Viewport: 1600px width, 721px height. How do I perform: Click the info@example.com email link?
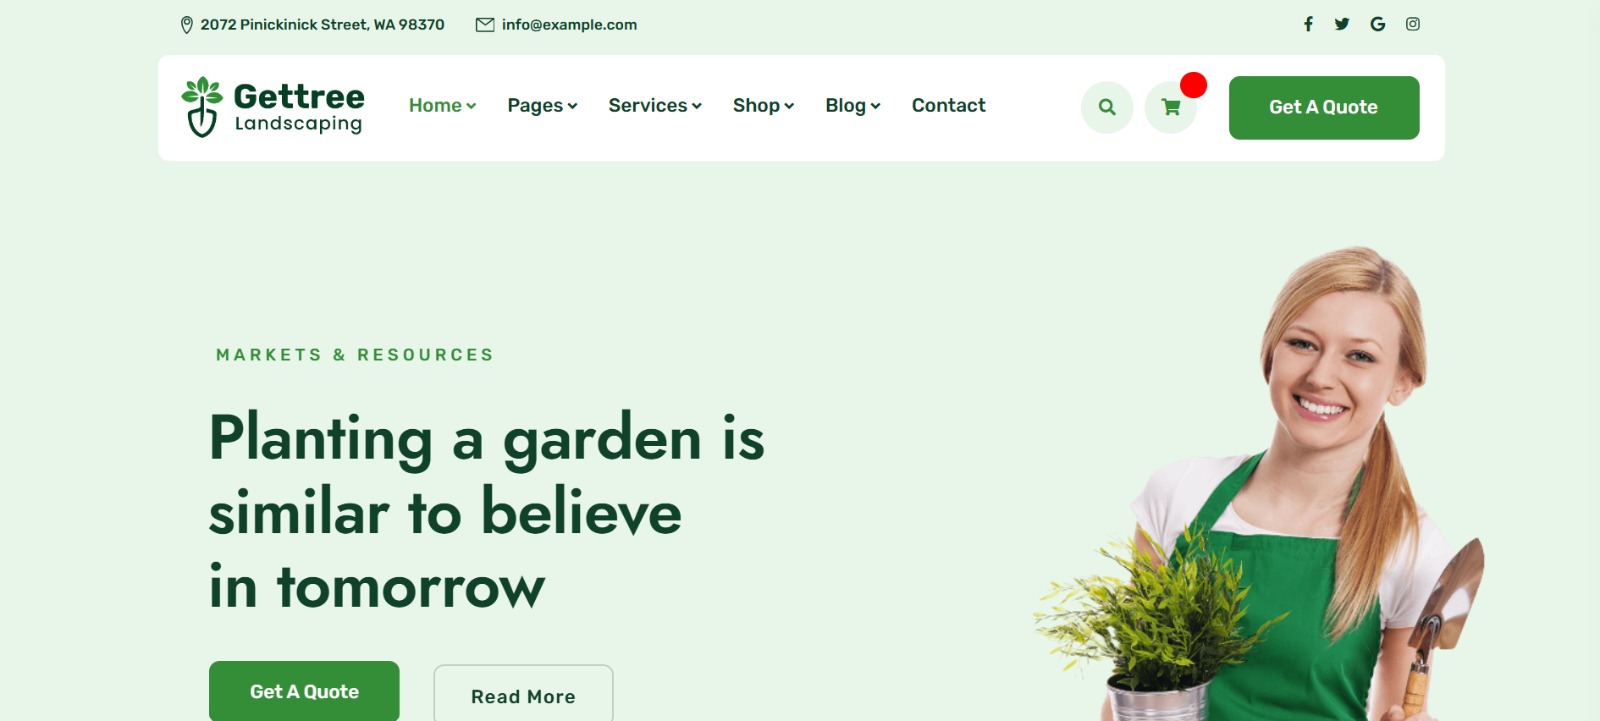(x=569, y=25)
